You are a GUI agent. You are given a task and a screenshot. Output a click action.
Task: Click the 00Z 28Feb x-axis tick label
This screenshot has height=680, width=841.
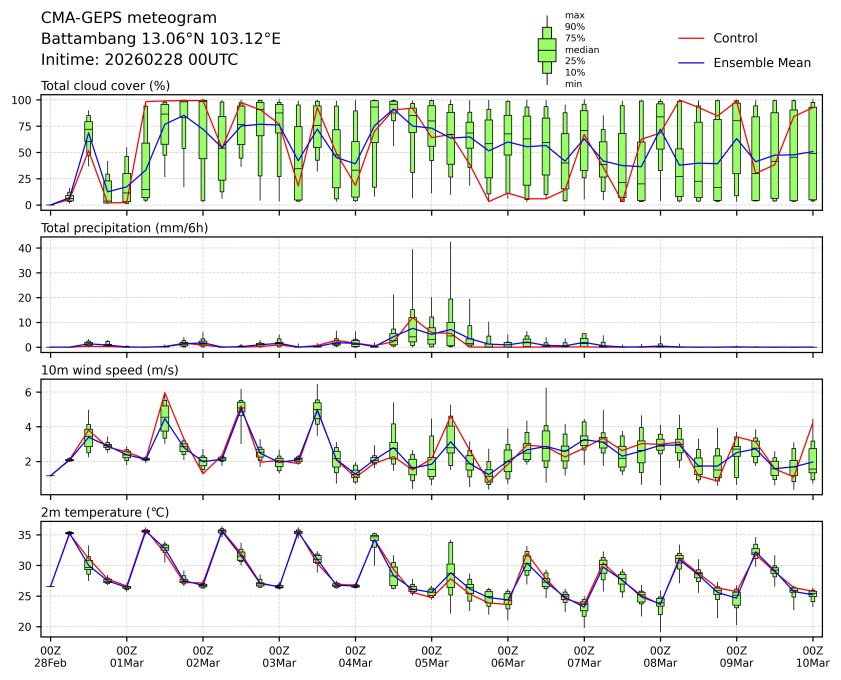tap(50, 656)
